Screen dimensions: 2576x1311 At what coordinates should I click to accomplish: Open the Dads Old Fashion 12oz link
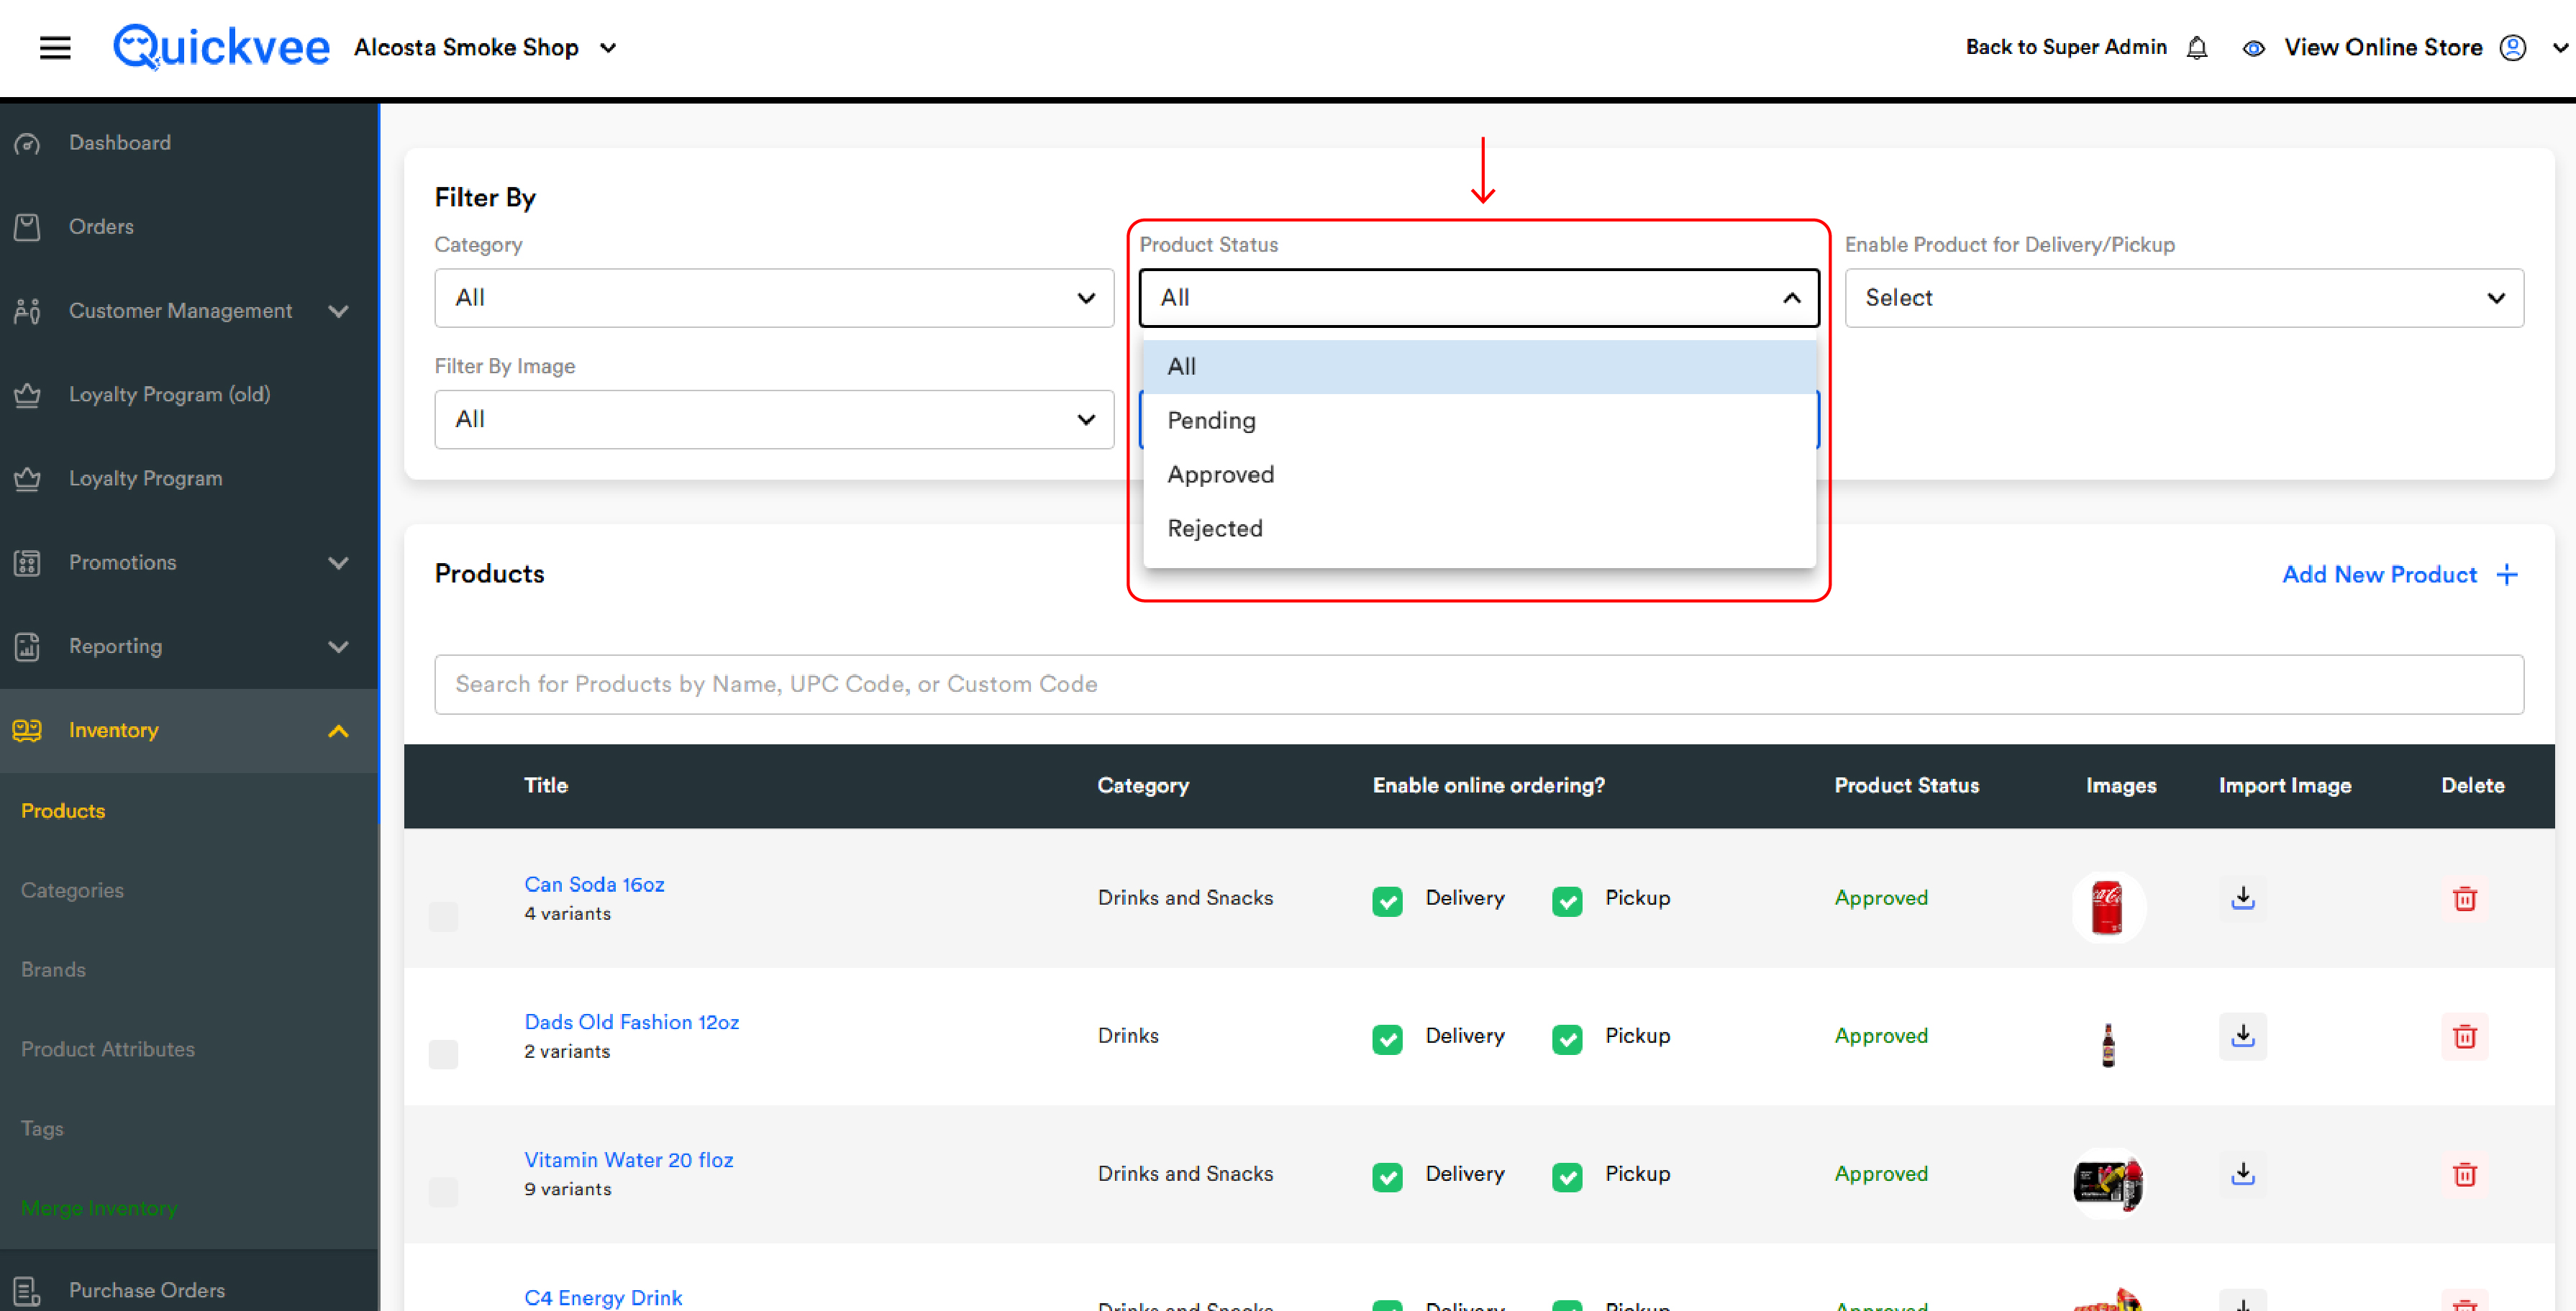pos(631,1022)
